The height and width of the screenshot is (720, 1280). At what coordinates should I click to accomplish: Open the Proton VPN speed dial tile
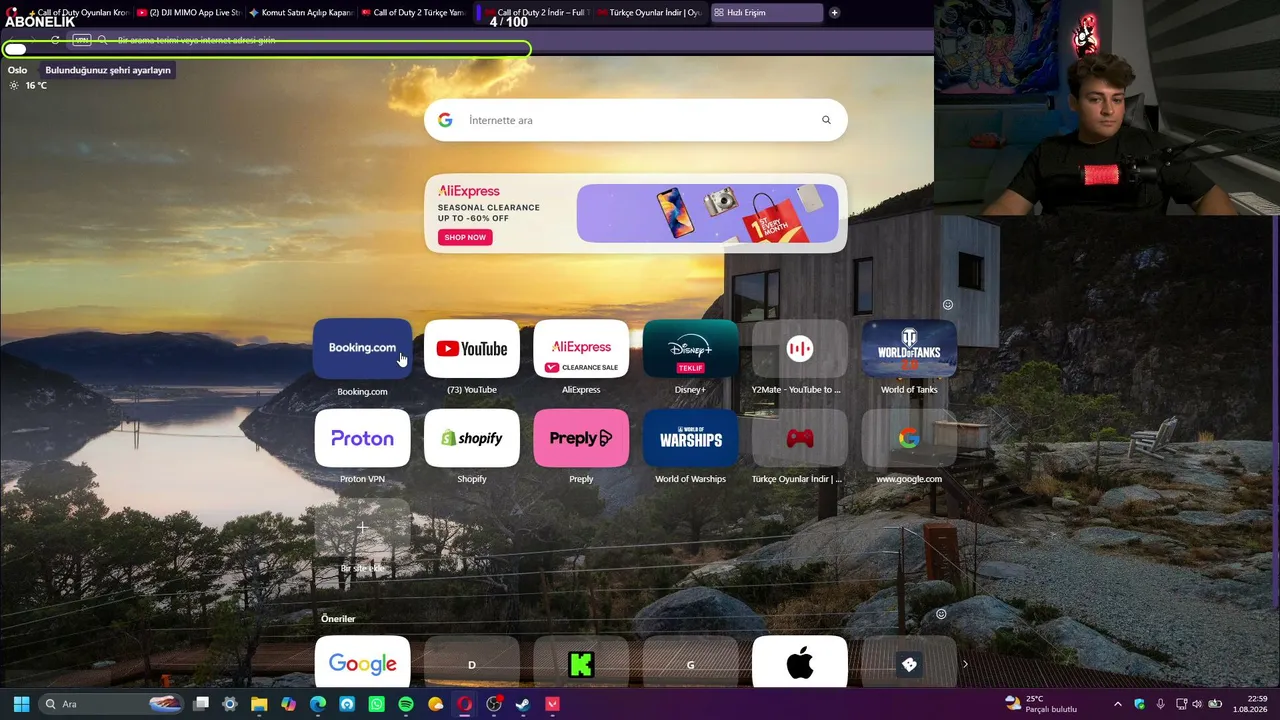point(362,438)
